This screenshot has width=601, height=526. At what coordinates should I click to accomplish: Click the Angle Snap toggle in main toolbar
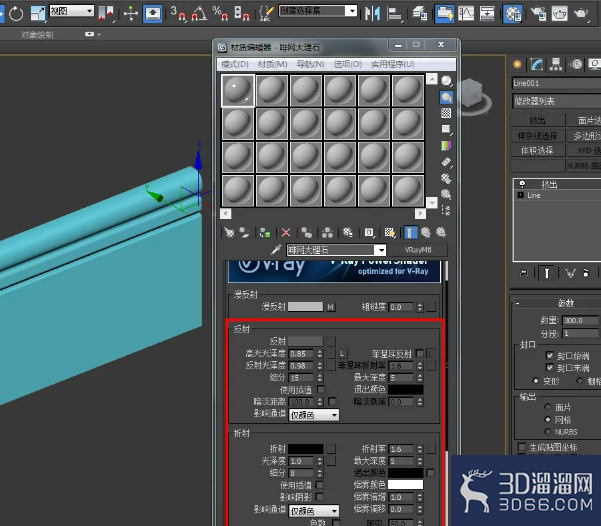(x=199, y=13)
